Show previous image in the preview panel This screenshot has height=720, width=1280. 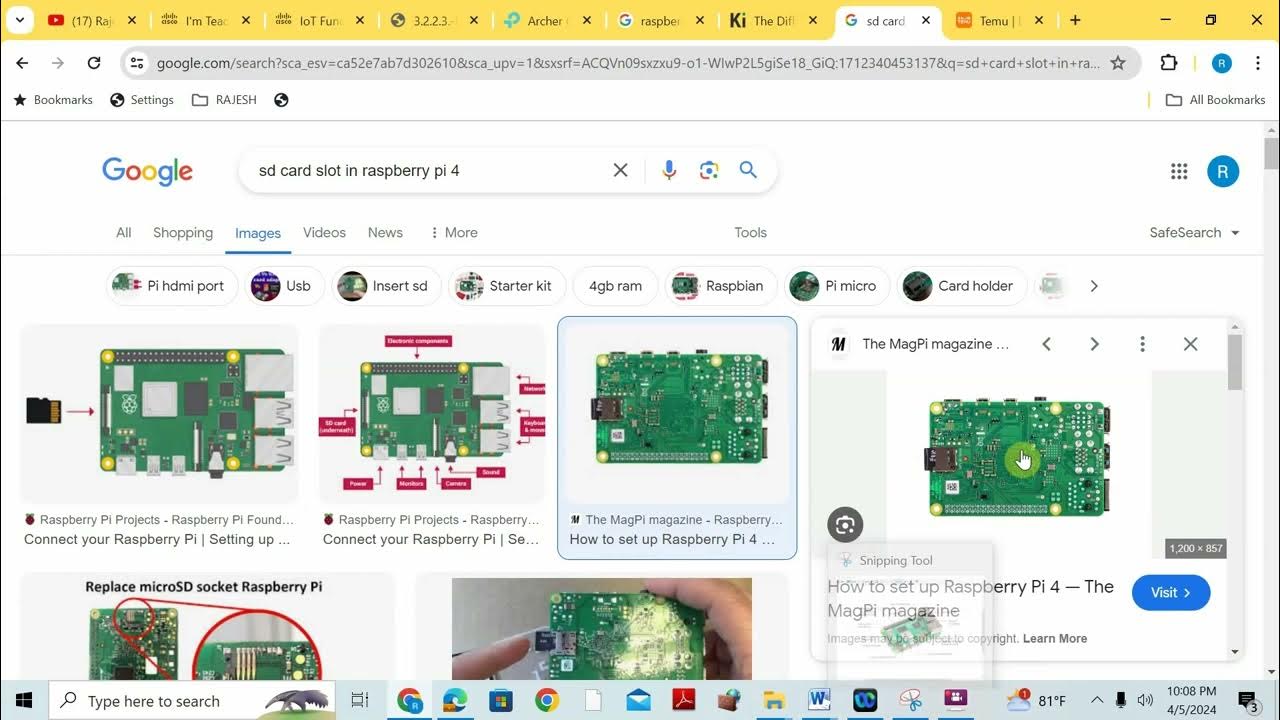pyautogui.click(x=1046, y=344)
